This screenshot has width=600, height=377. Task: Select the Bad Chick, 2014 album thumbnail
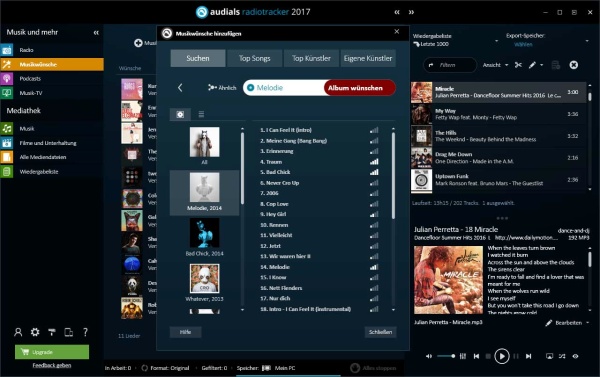(x=204, y=238)
